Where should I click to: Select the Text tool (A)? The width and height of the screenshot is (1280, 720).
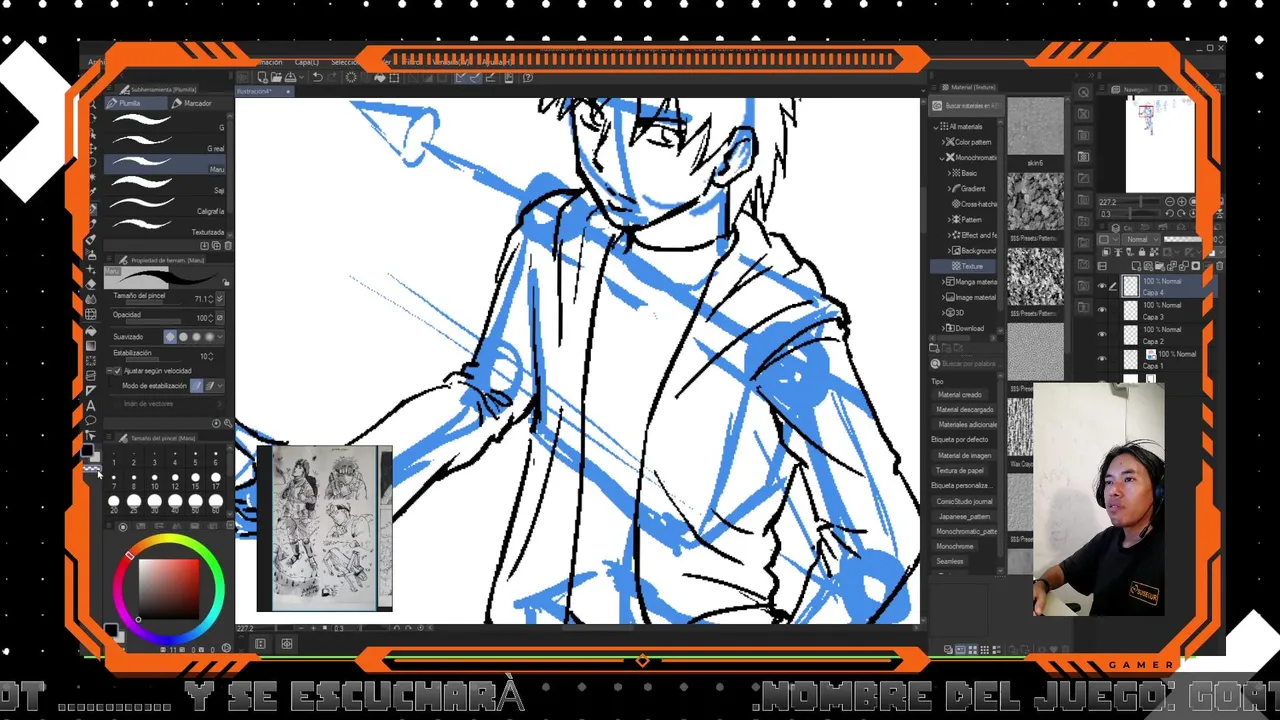click(90, 407)
